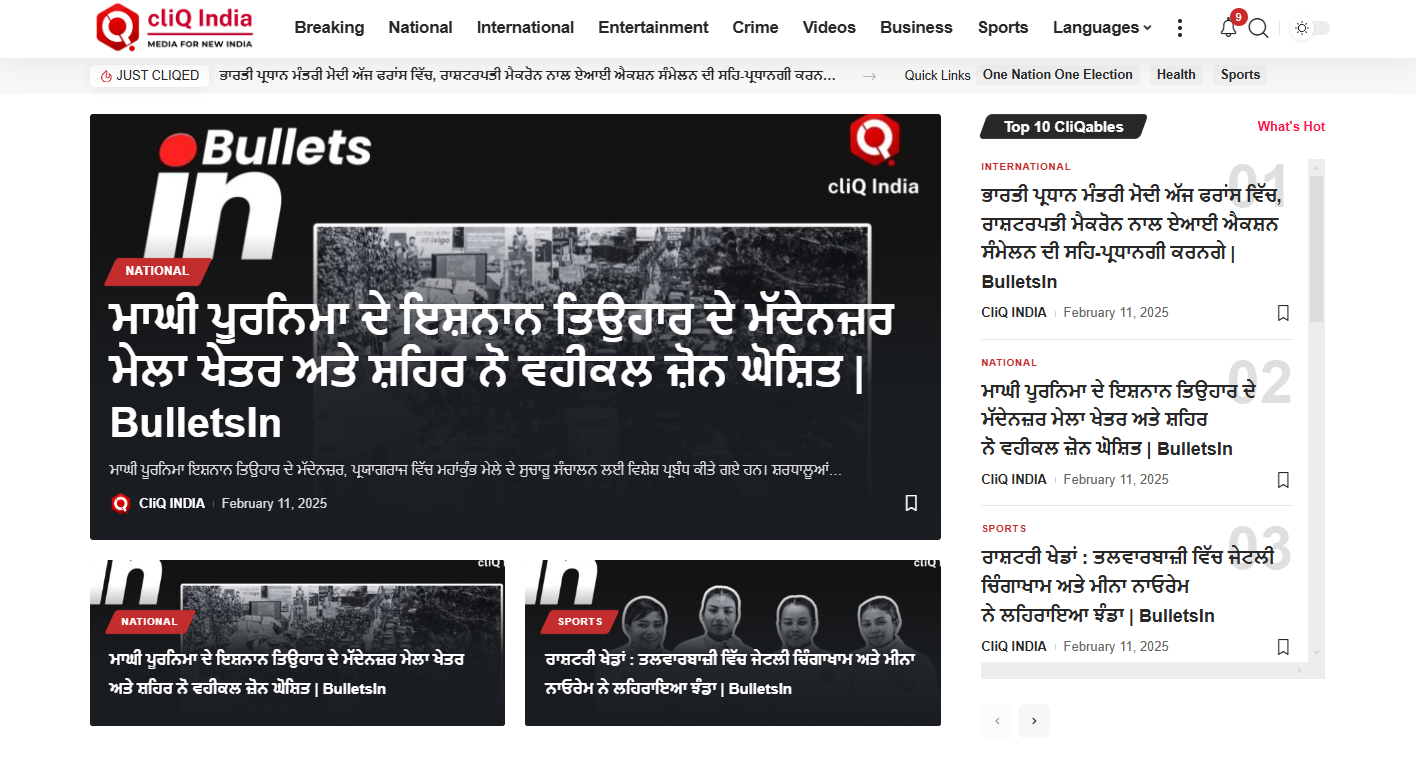Click the NATIONAL tag on lower-left card

(149, 621)
